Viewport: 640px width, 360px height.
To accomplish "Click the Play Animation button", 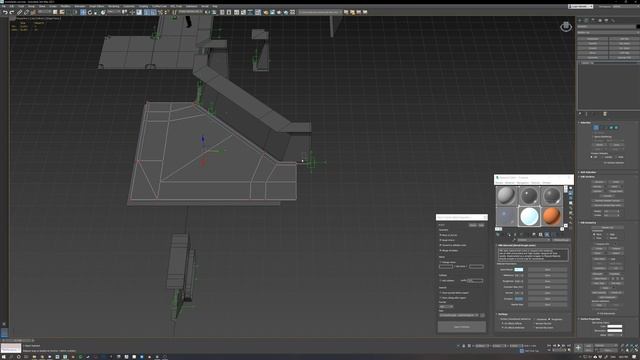I will pos(559,345).
